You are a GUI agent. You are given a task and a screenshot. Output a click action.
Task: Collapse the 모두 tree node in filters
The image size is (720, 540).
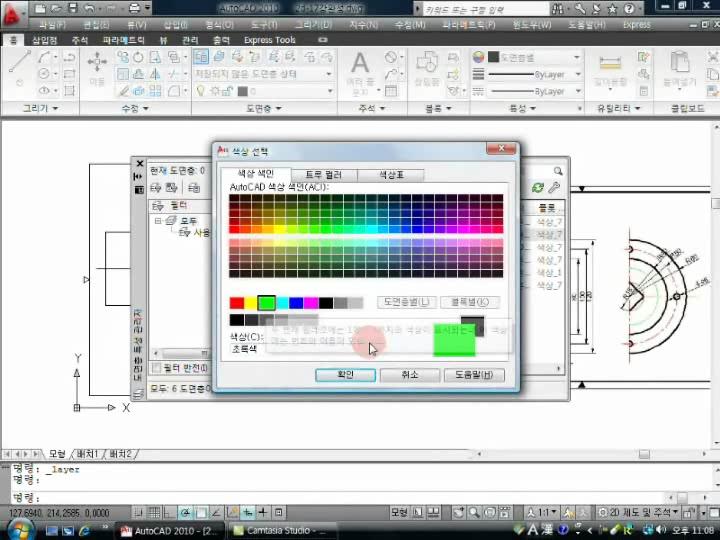pyautogui.click(x=158, y=221)
